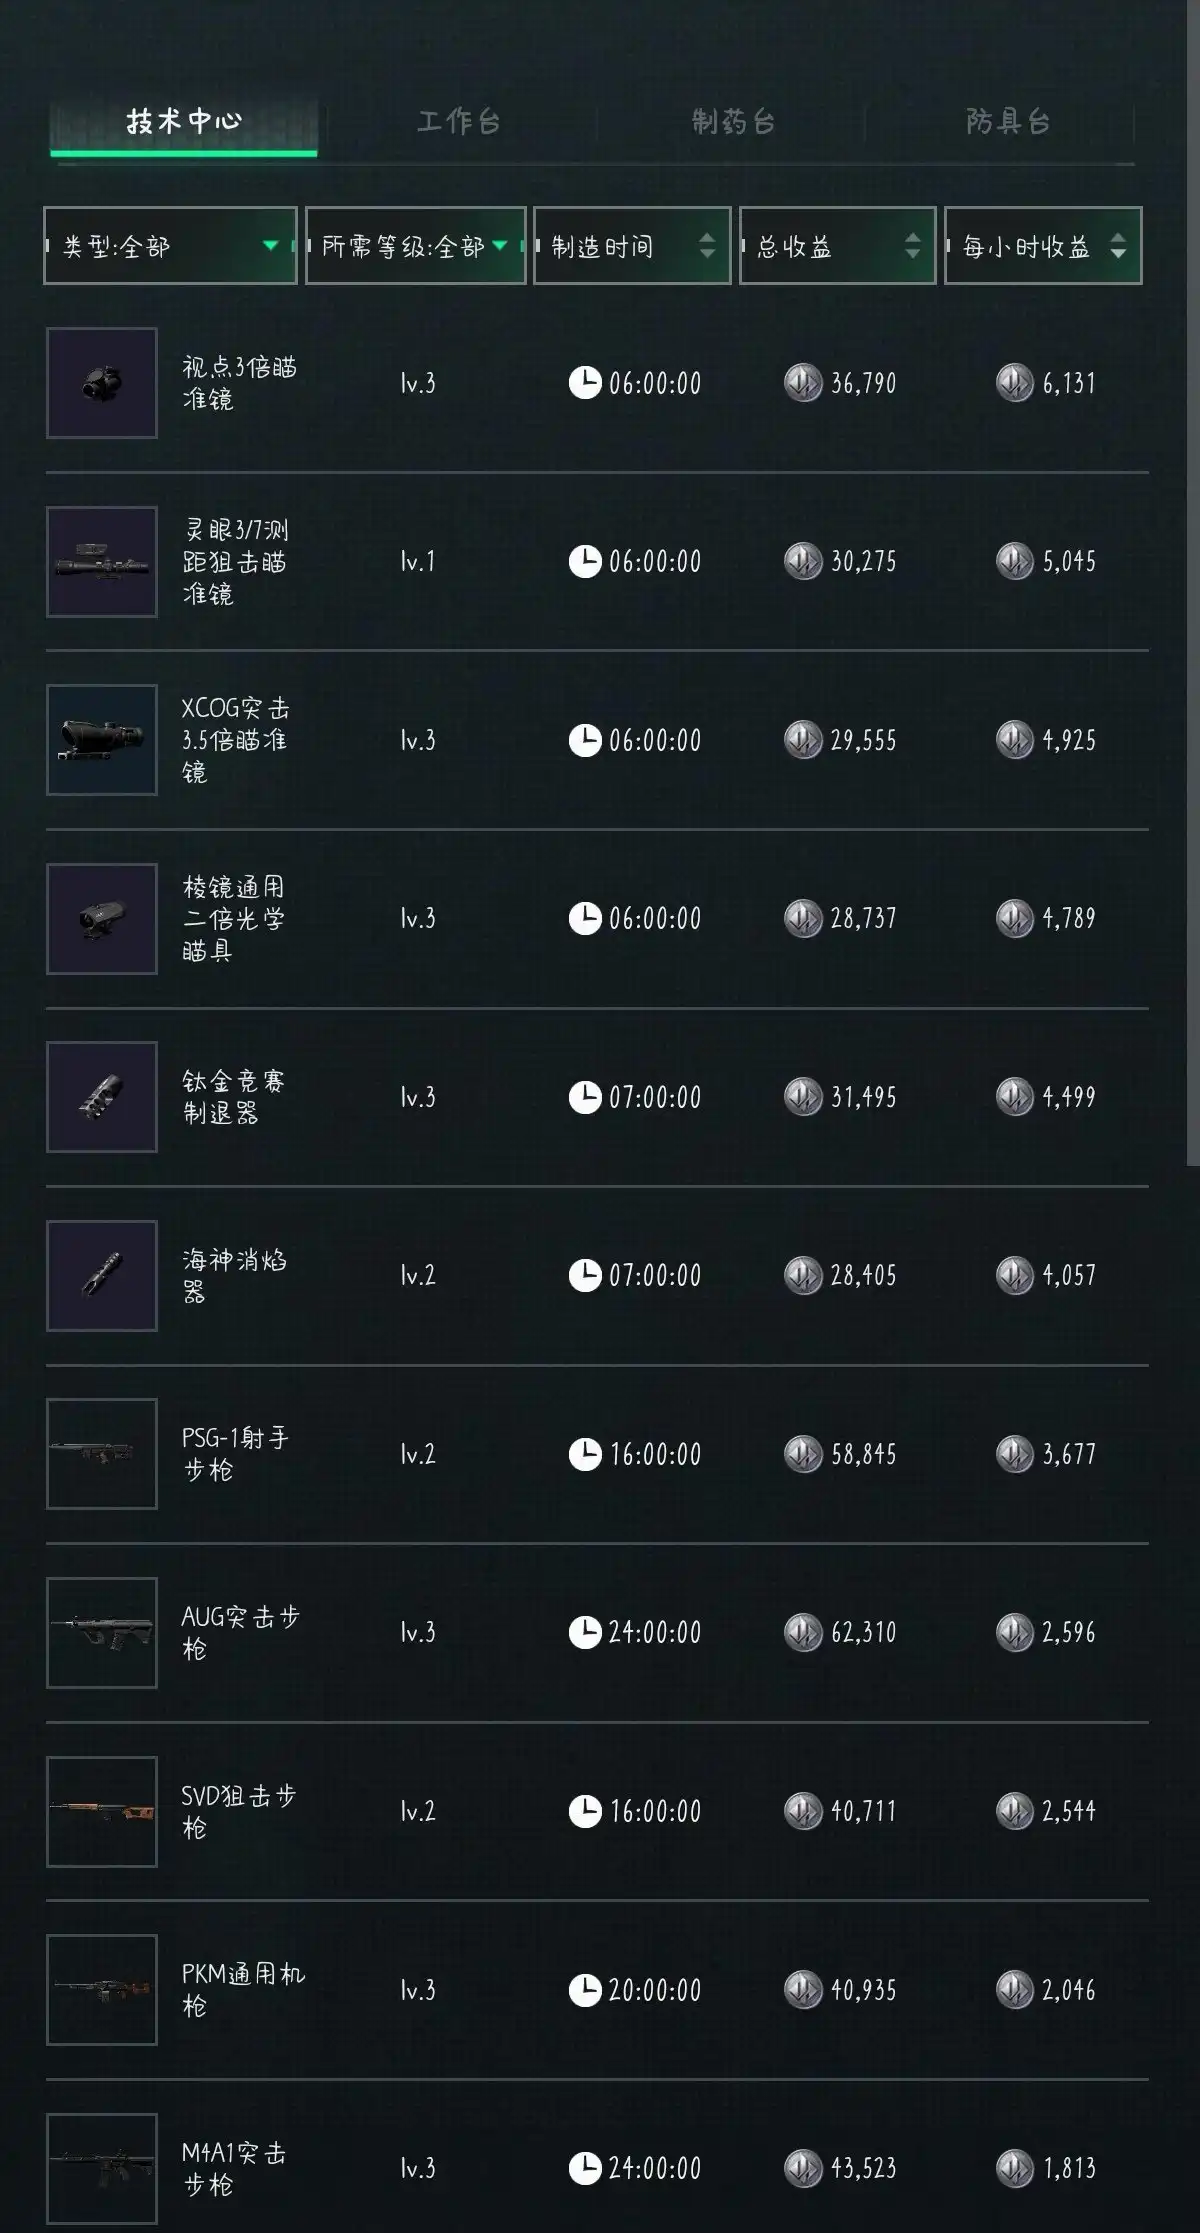1200x2233 pixels.
Task: Click the M4A1突击步枪 item name
Action: (234, 2168)
